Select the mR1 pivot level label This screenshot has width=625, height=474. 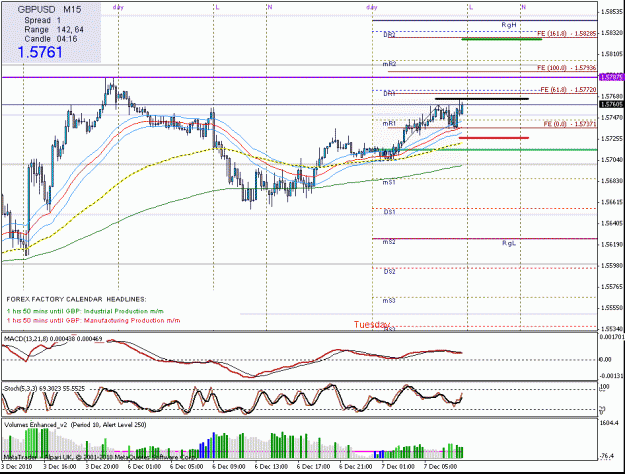389,124
